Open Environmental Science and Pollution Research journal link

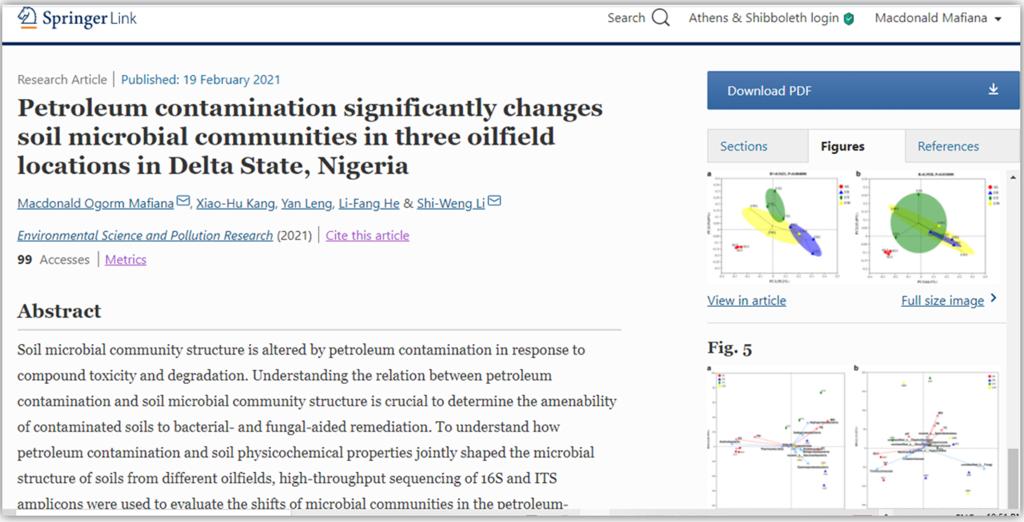coord(145,235)
